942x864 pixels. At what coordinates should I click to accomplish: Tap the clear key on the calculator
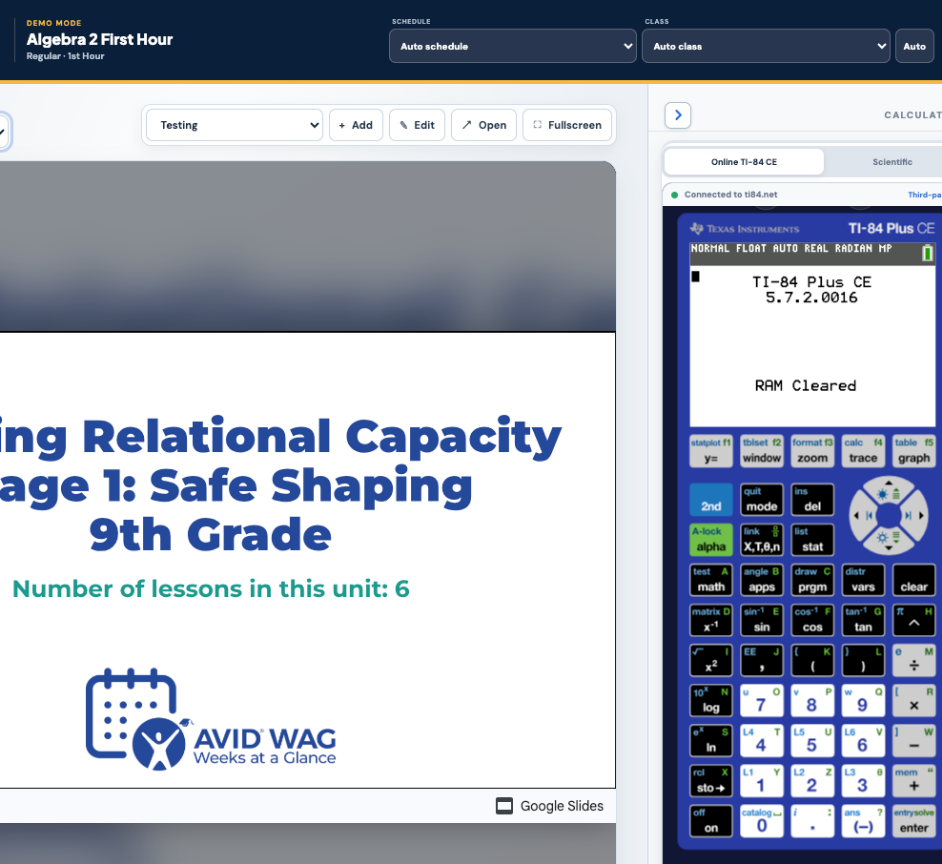pos(914,580)
